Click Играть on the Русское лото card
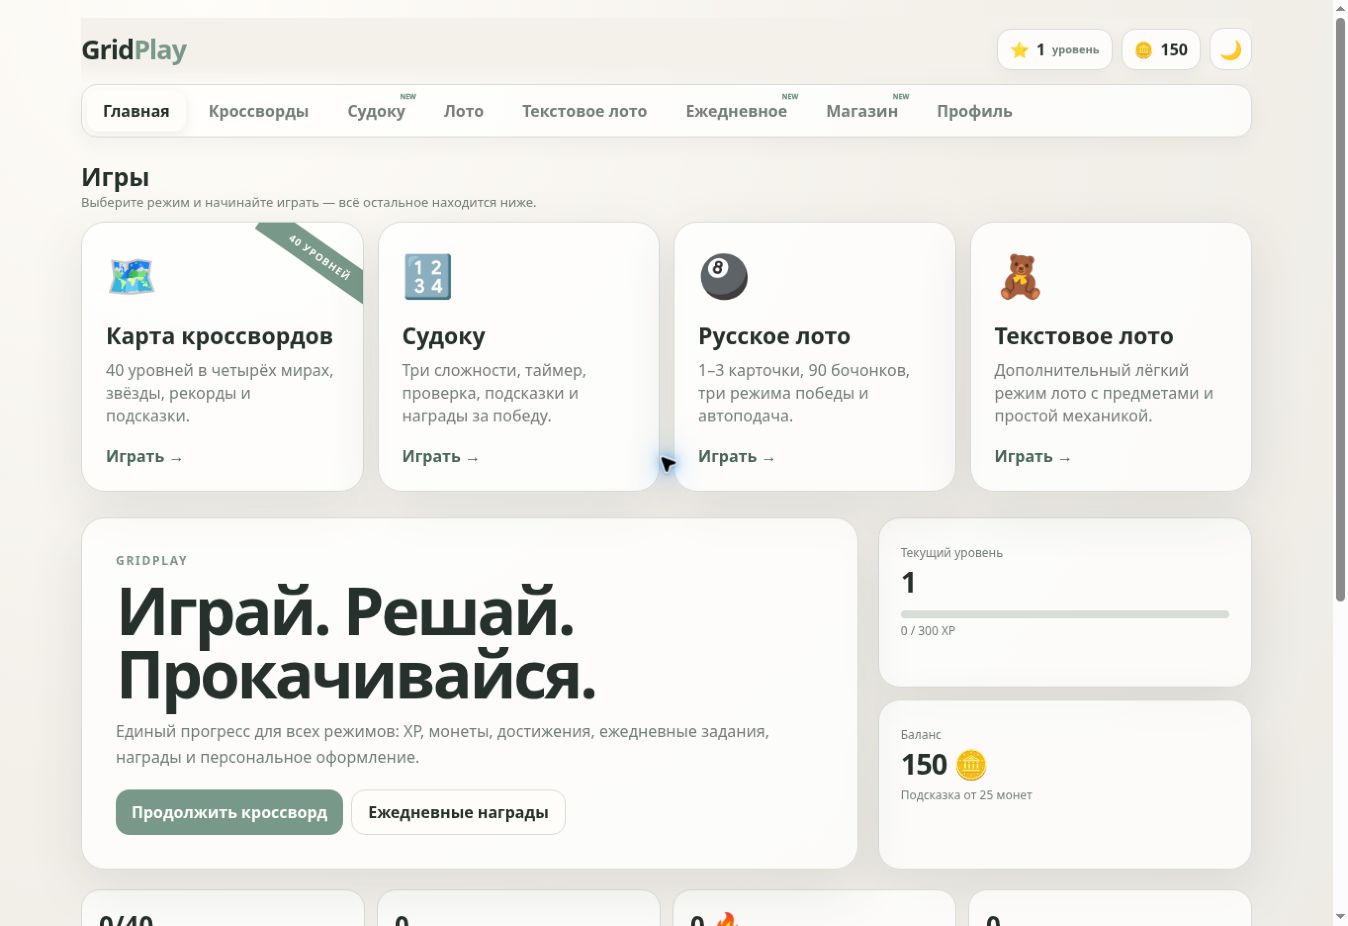 [x=736, y=456]
